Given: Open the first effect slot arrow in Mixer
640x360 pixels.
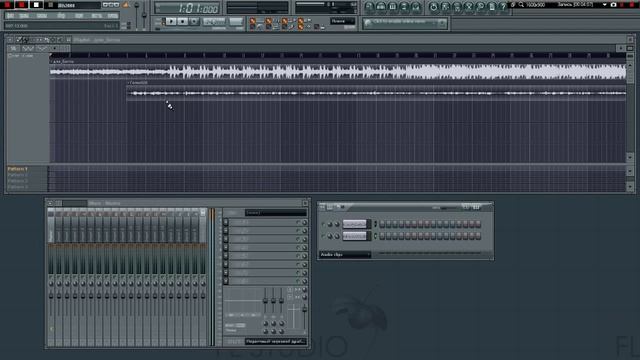Looking at the screenshot, I should pos(226,222).
